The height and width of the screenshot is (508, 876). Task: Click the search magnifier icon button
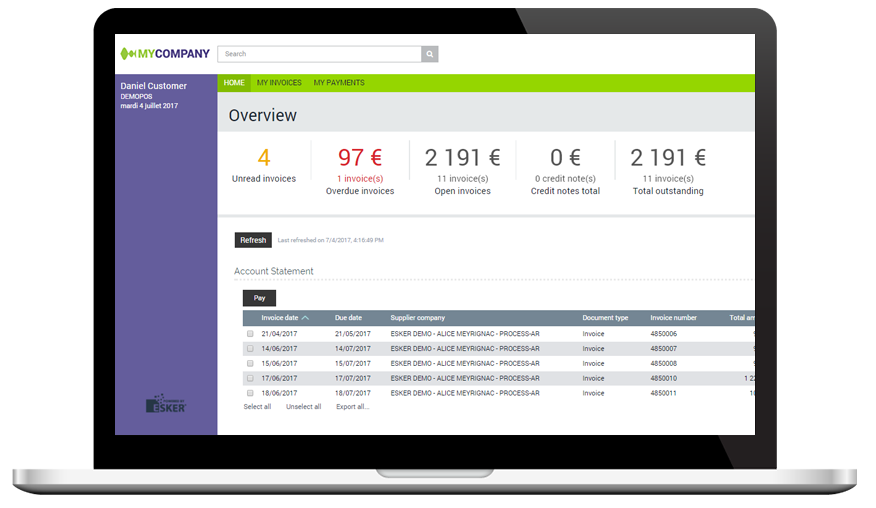[430, 54]
